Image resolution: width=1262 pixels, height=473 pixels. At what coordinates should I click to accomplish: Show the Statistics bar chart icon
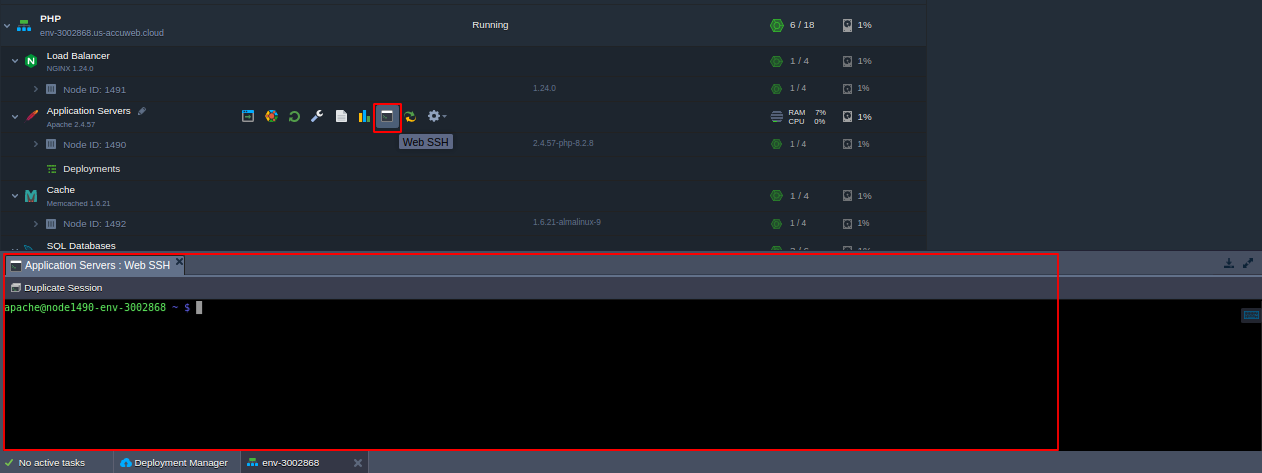point(364,117)
